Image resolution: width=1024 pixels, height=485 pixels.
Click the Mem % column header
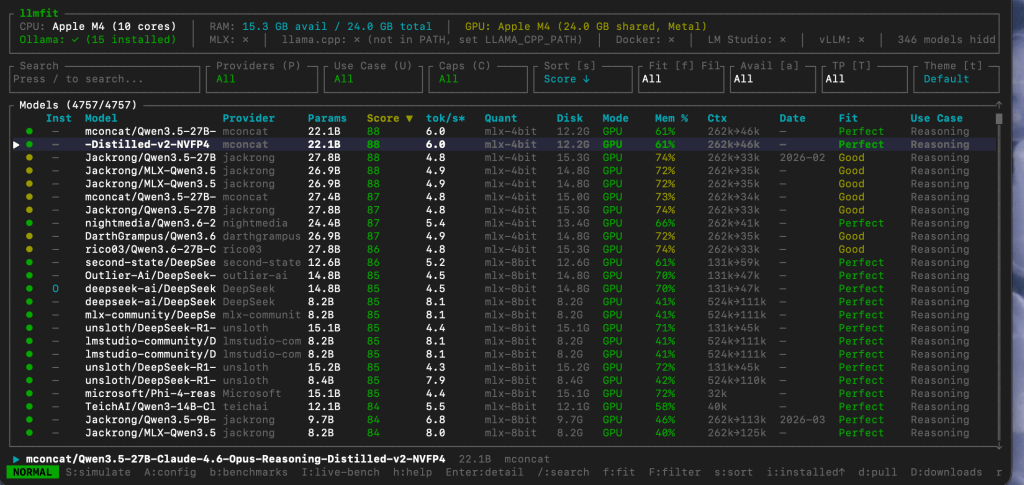671,118
